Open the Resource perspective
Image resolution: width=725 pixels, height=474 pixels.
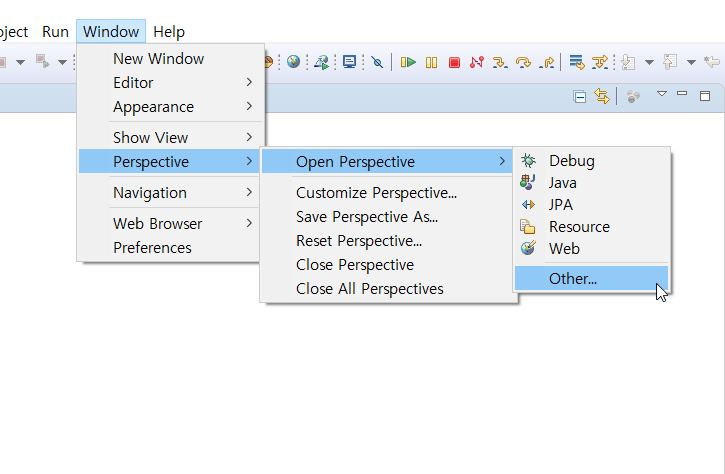[591, 227]
